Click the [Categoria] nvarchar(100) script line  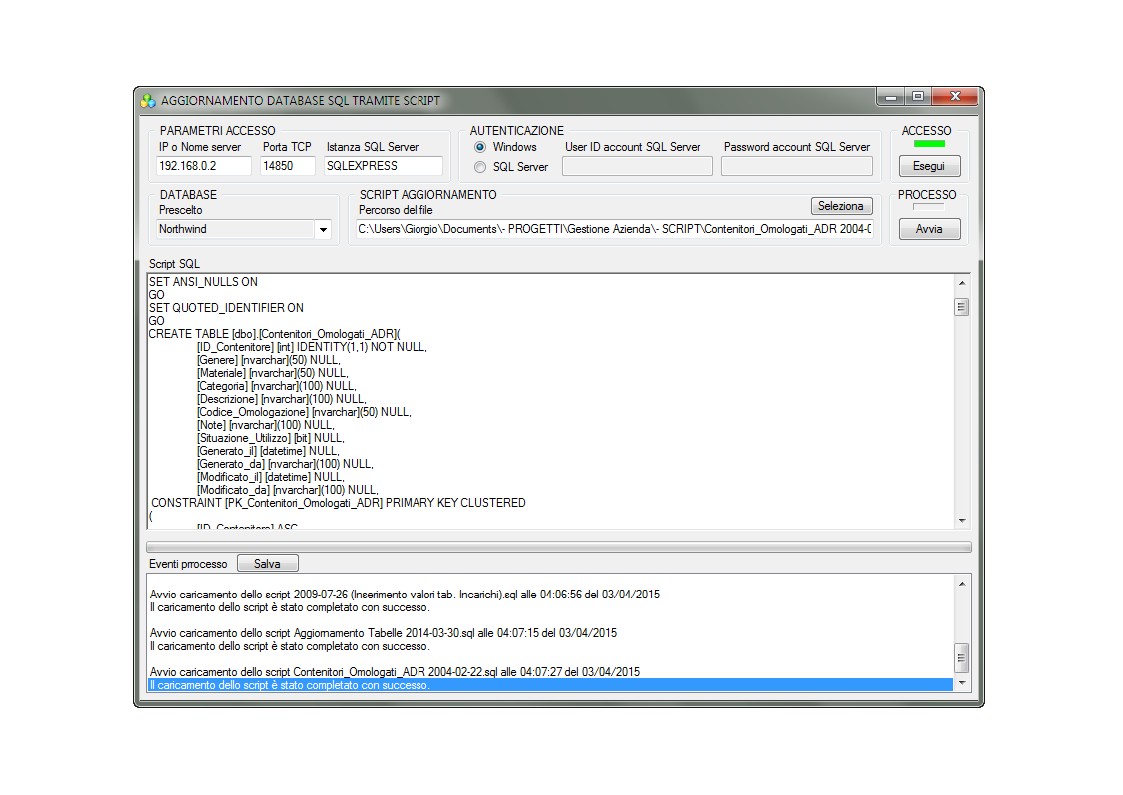coord(276,386)
